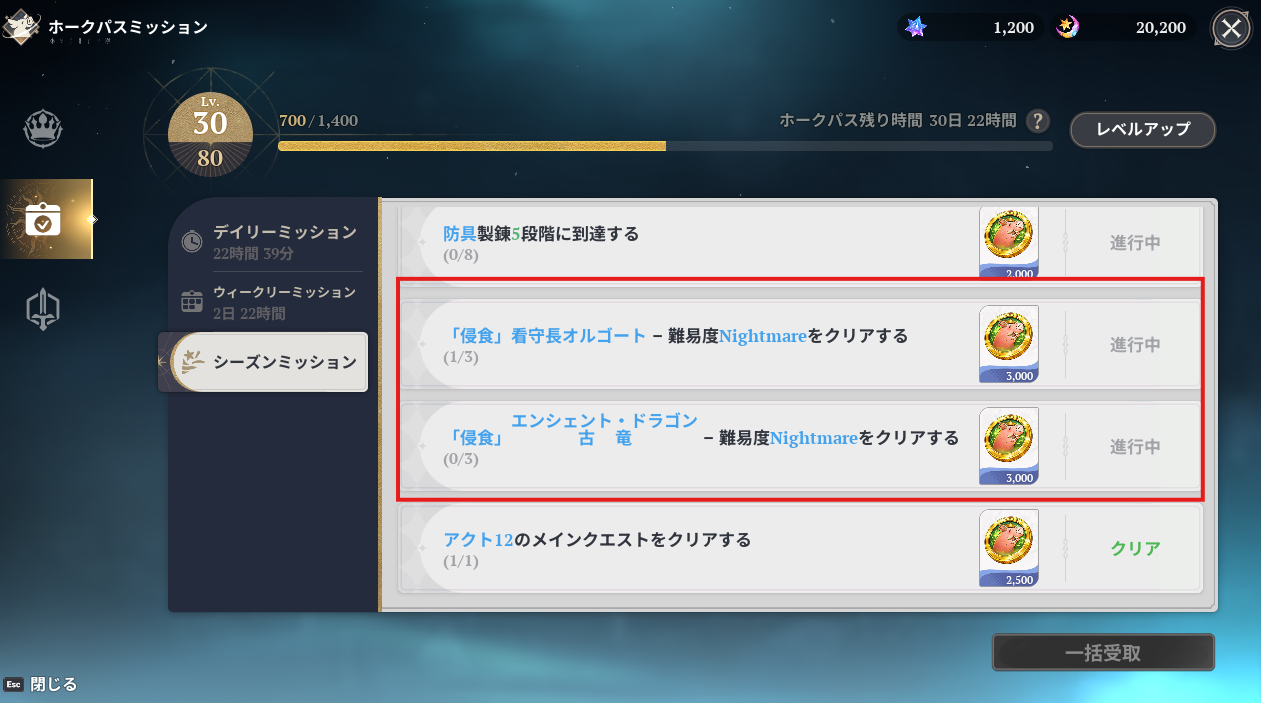Click the purple star currency icon
This screenshot has height=703, width=1261.
click(x=915, y=28)
